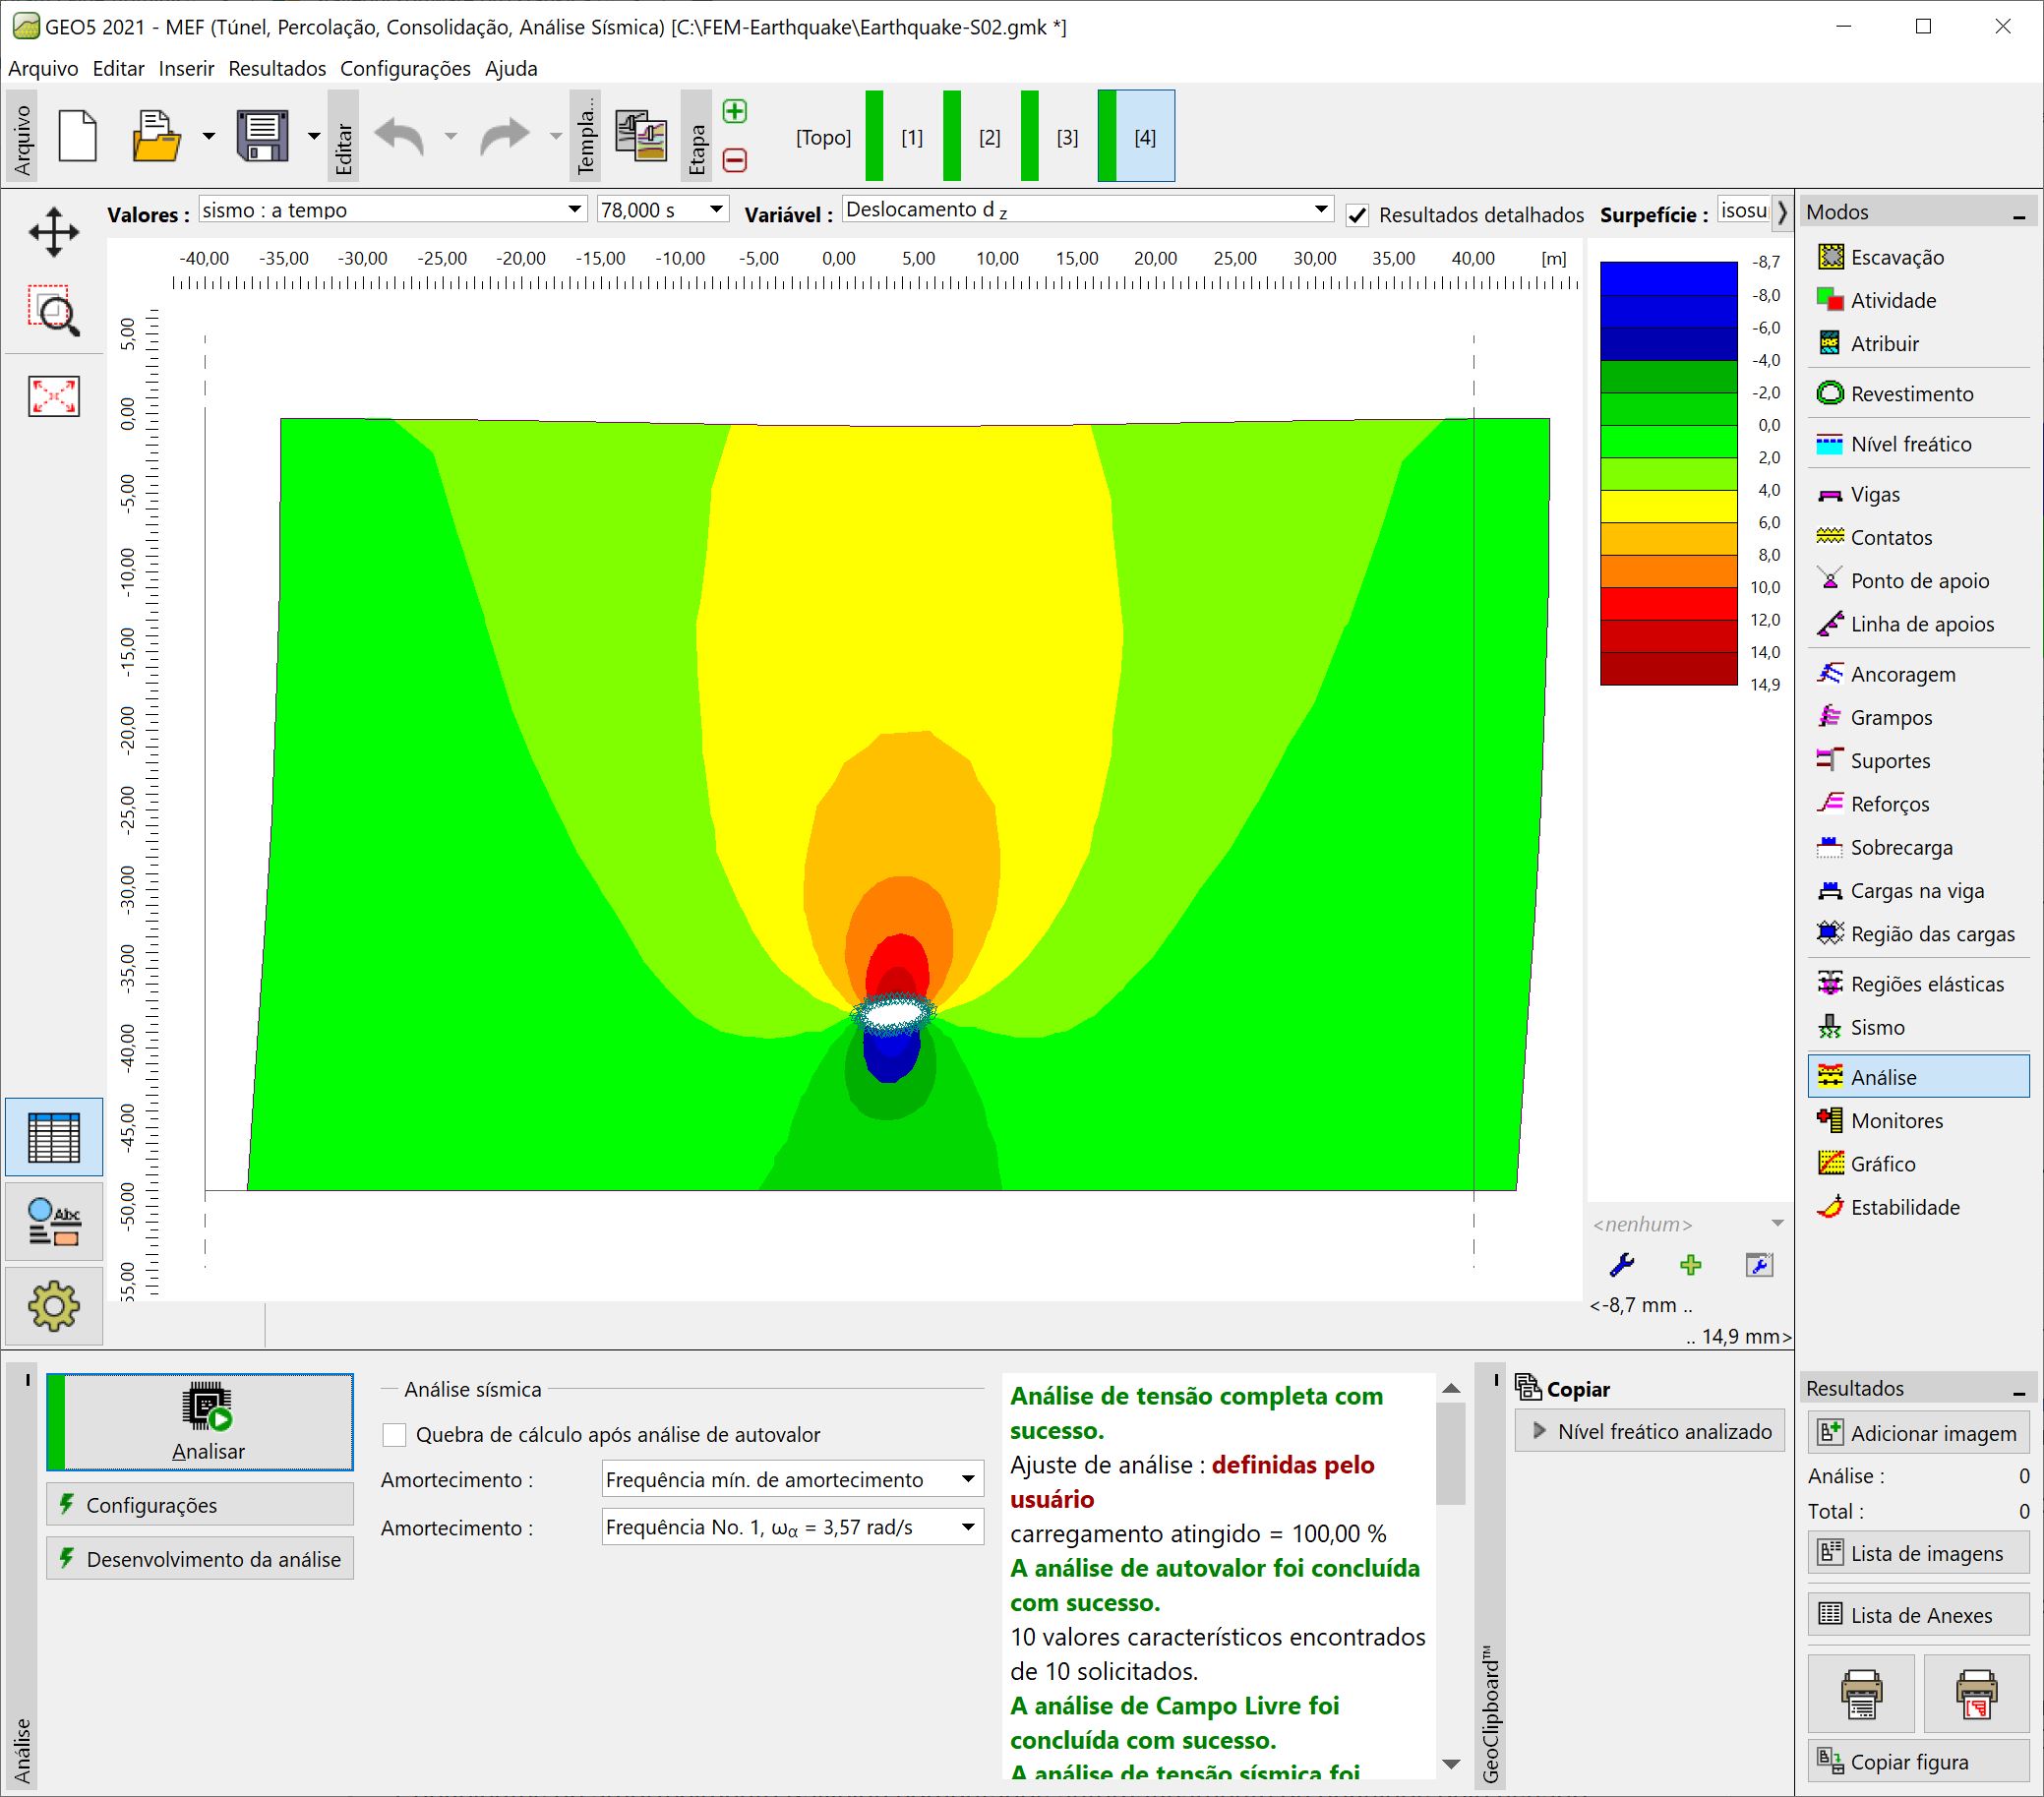Enable Quebra de cálculo após análise de autovalor
Screen dimensions: 2044x1797
pyautogui.click(x=395, y=1435)
